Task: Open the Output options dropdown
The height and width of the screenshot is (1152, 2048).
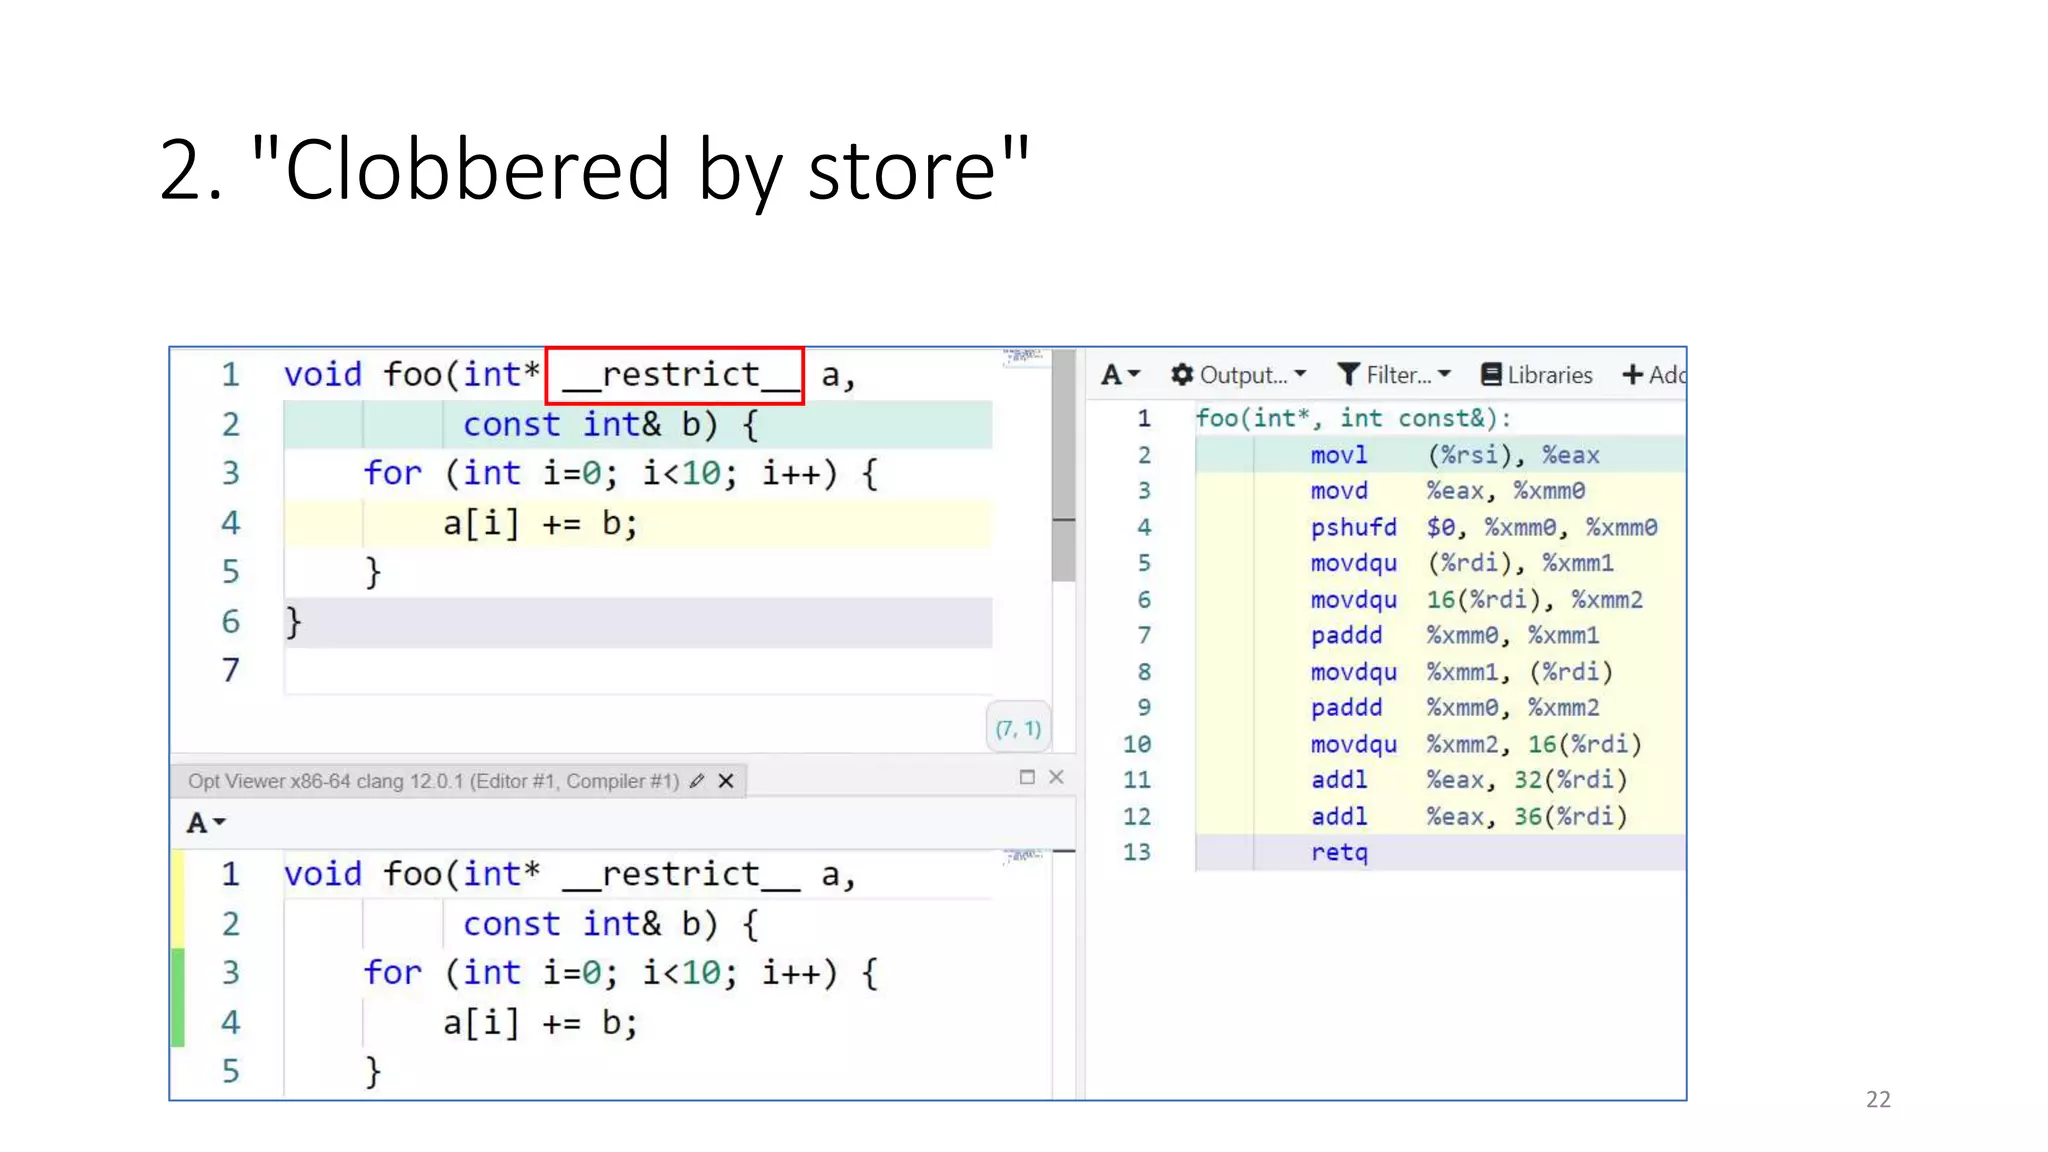Action: click(1239, 375)
